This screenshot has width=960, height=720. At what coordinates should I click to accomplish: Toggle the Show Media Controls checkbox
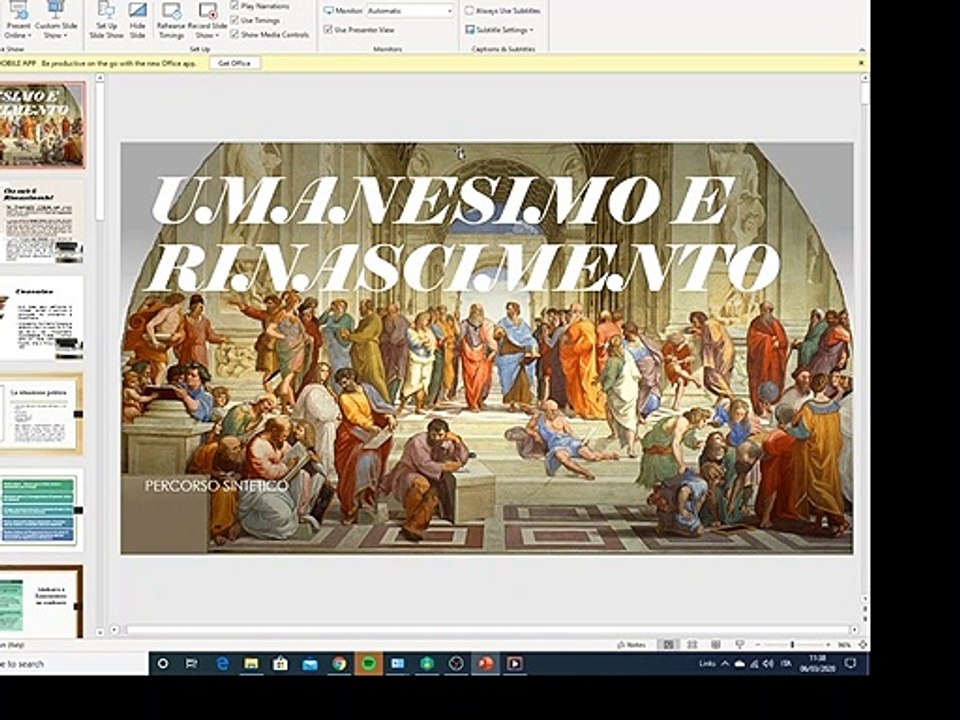tap(234, 34)
